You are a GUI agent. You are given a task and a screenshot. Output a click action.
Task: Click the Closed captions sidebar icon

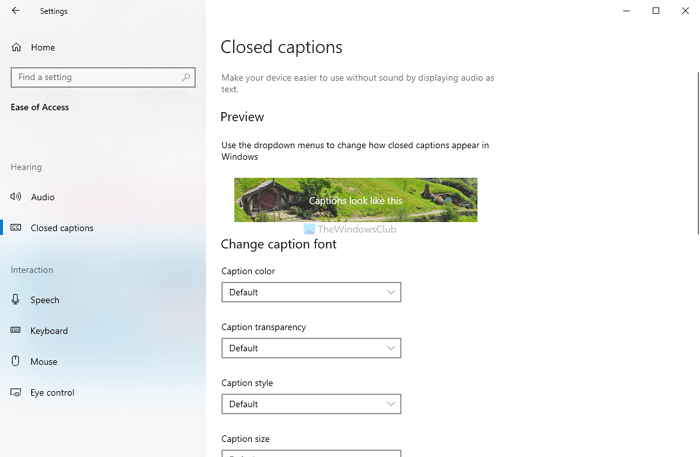point(16,228)
